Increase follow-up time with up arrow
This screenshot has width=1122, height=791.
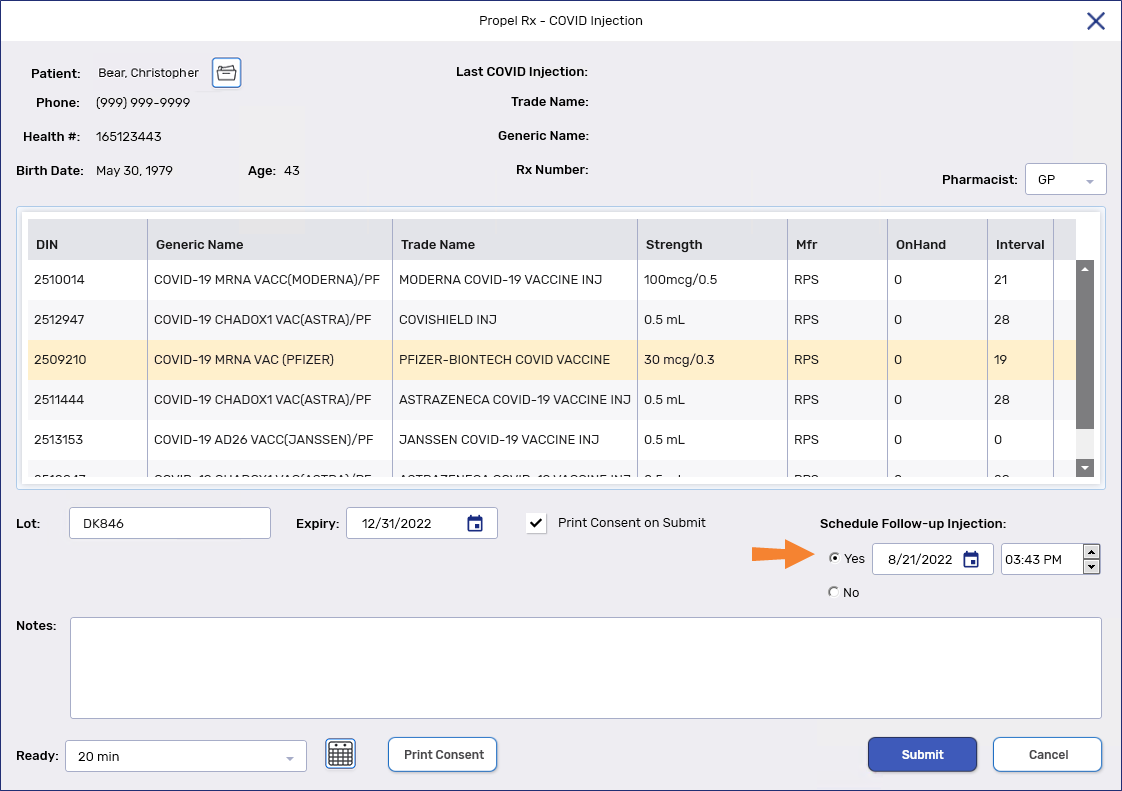tap(1092, 552)
